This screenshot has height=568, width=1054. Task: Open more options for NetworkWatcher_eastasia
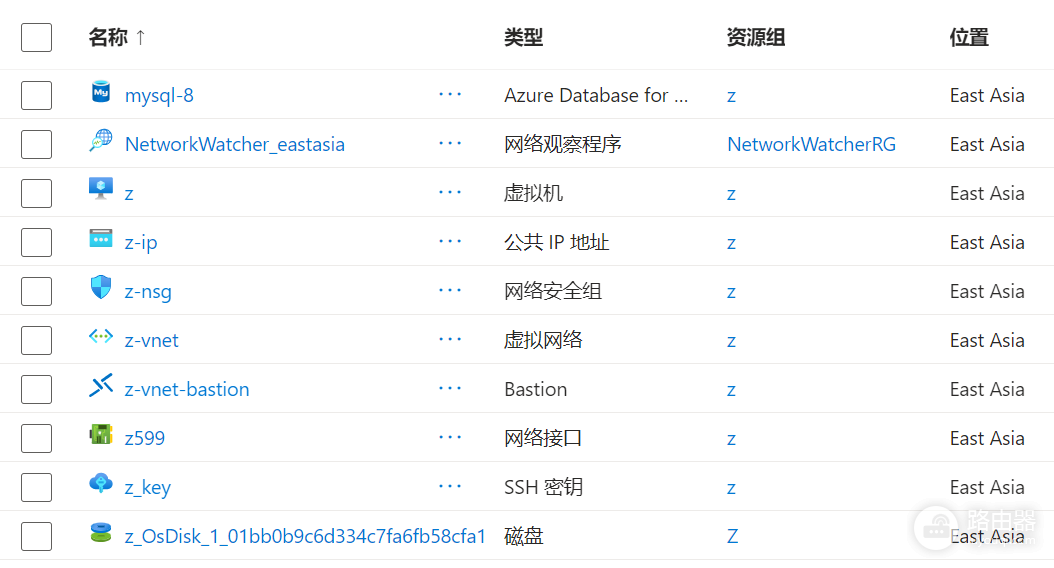click(x=450, y=143)
